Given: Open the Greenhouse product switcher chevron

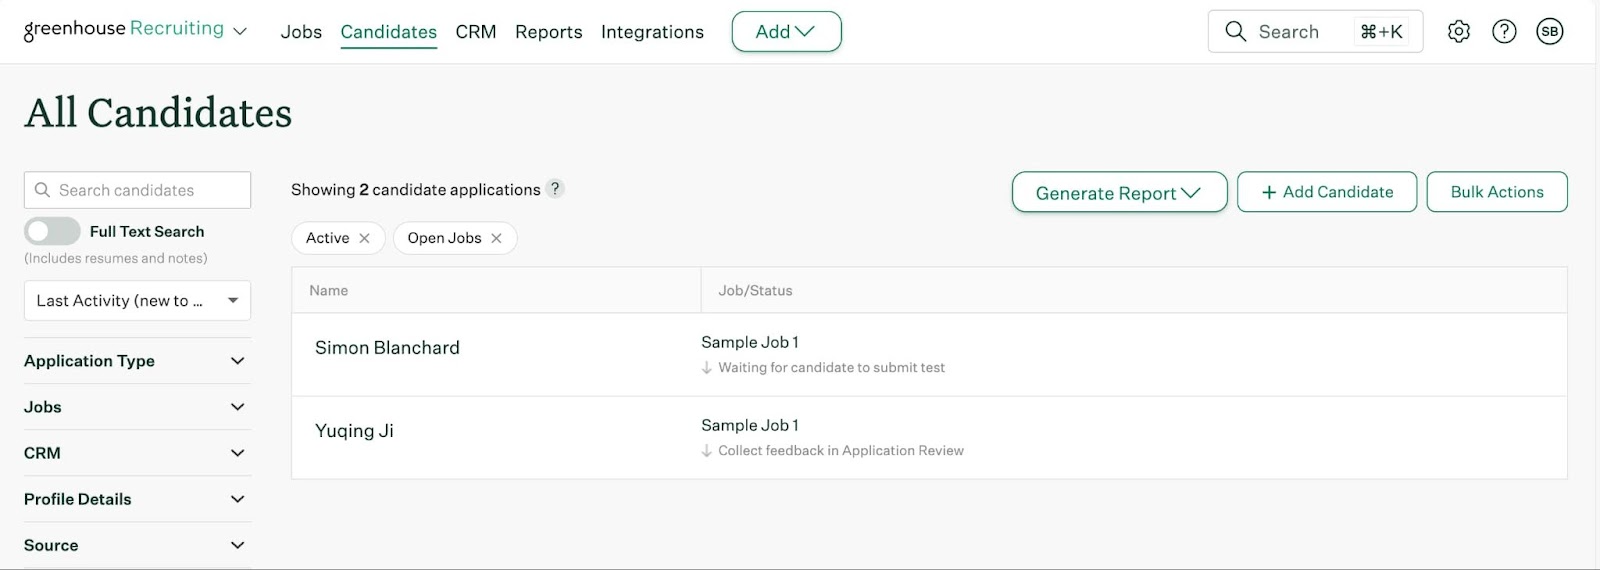Looking at the screenshot, I should tap(240, 32).
